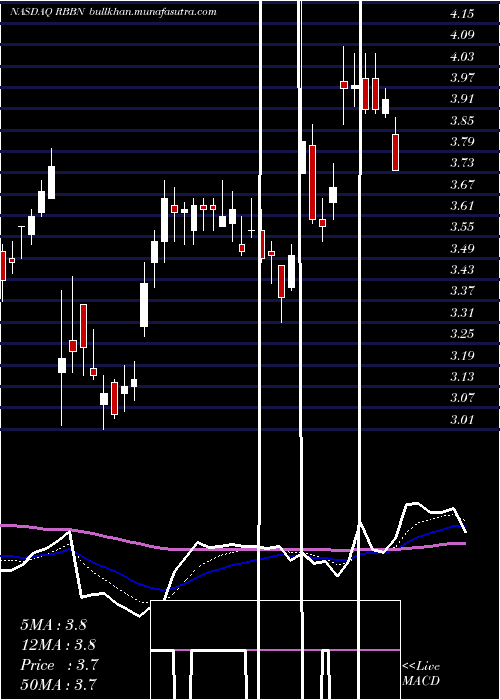The height and width of the screenshot is (700, 500).
Task: Click the 5MA : 3.8 readout
Action: click(x=53, y=625)
